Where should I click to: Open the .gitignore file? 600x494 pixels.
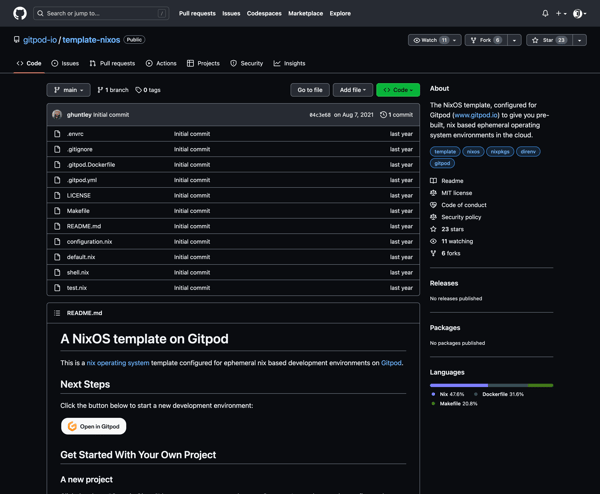point(80,149)
